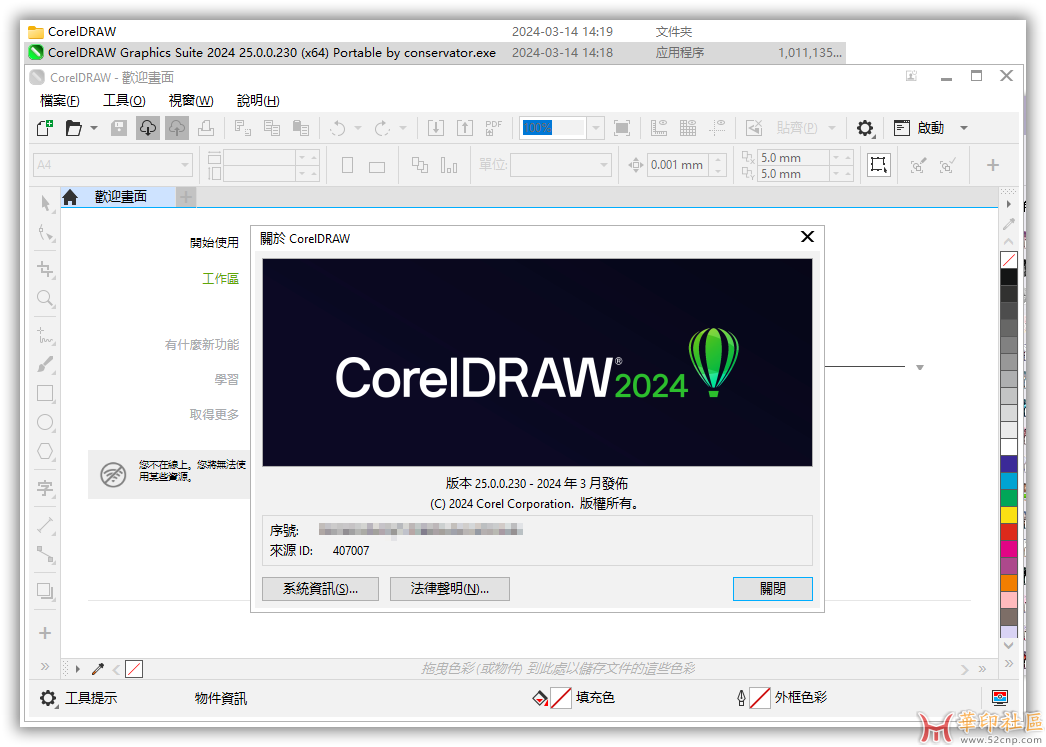Open the 學習 welcome link

(x=226, y=380)
